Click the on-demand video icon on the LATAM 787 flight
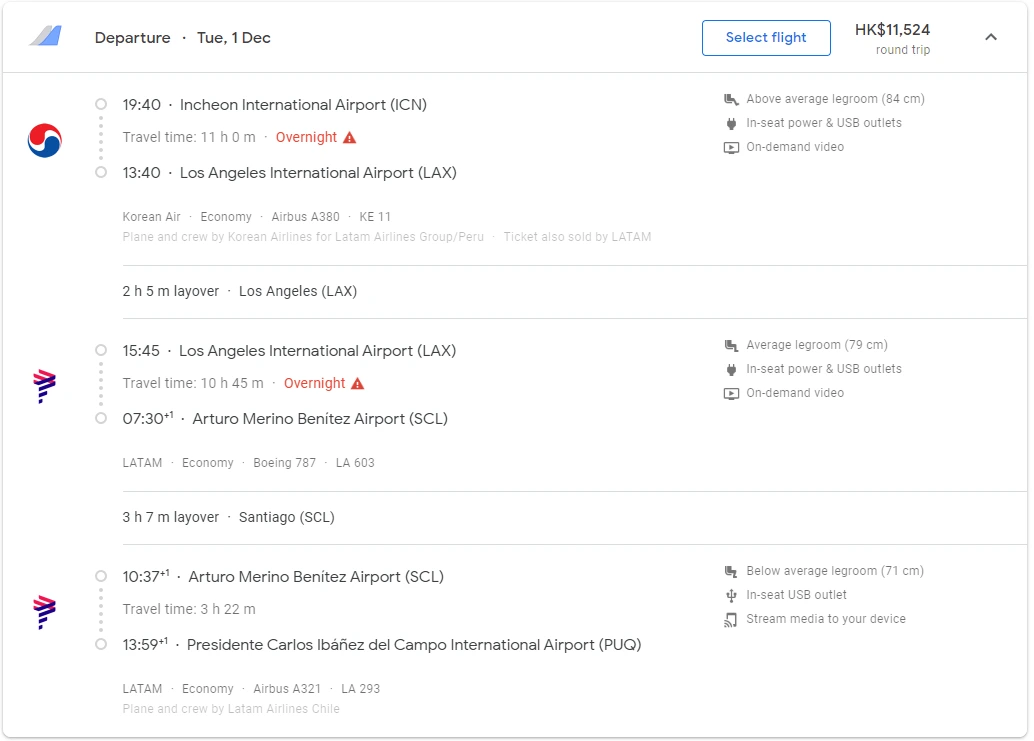The image size is (1034, 741). 731,393
